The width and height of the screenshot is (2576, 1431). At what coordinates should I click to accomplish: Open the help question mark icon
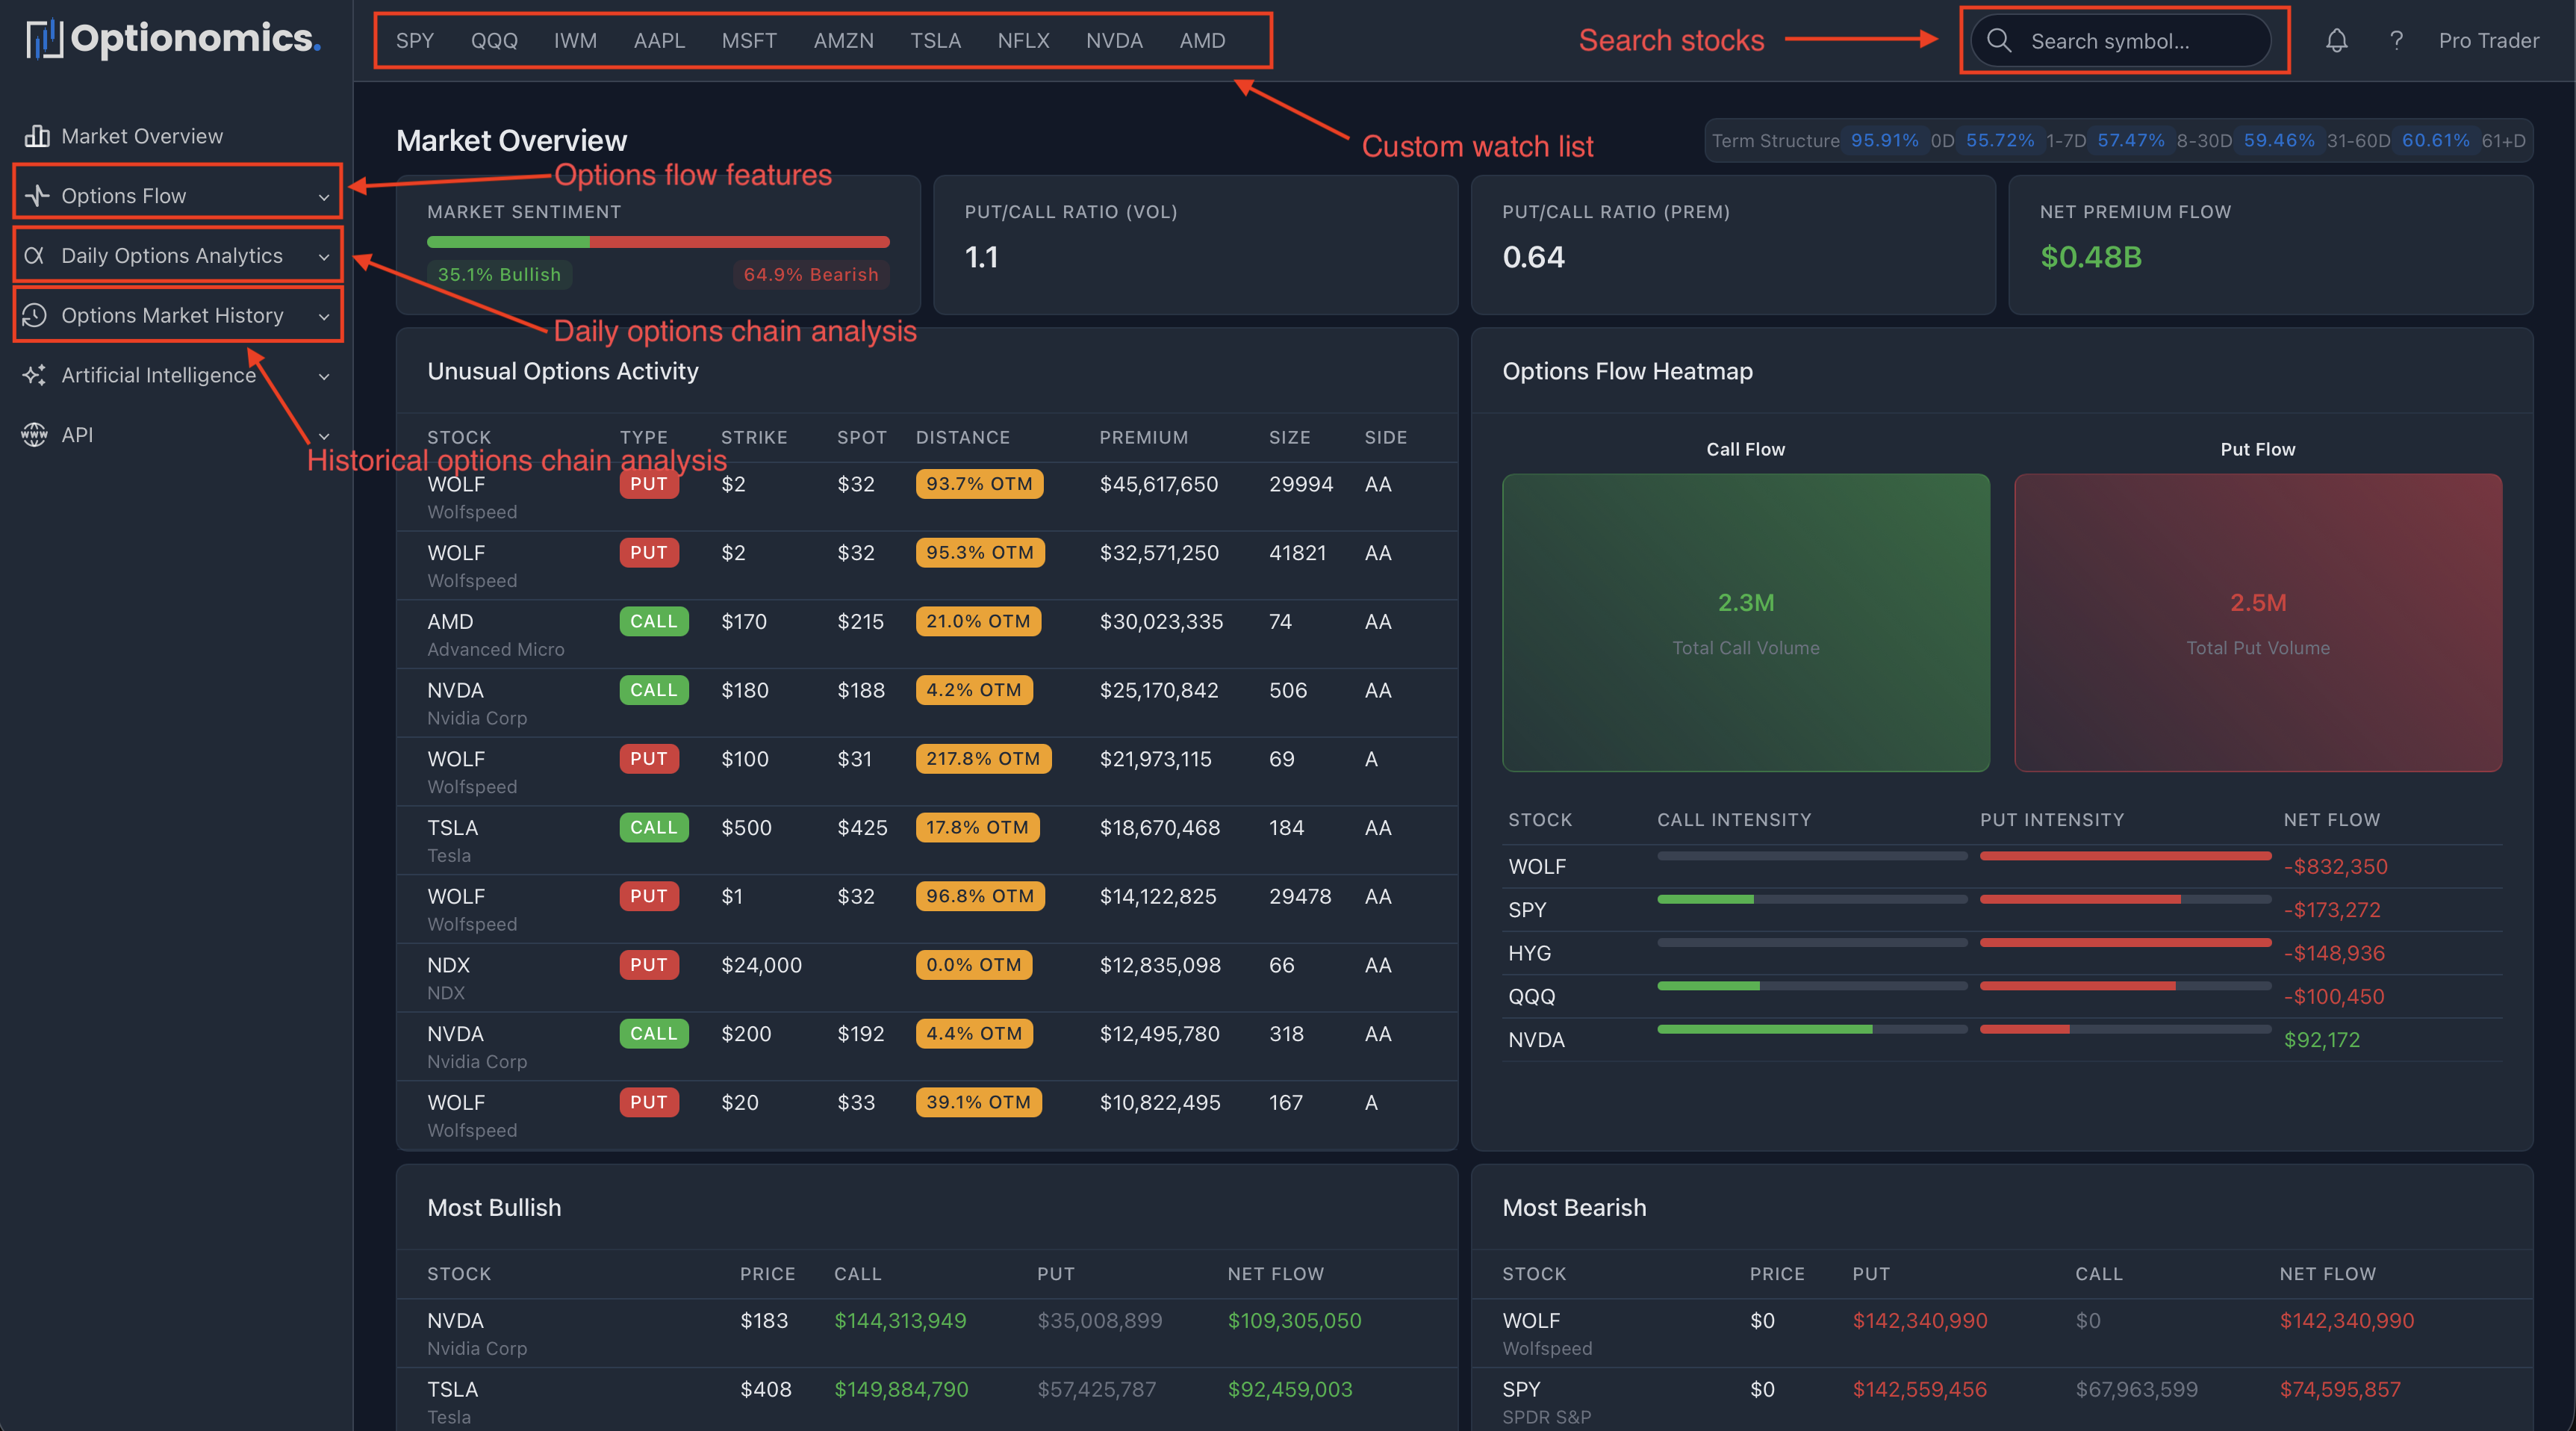[2396, 41]
